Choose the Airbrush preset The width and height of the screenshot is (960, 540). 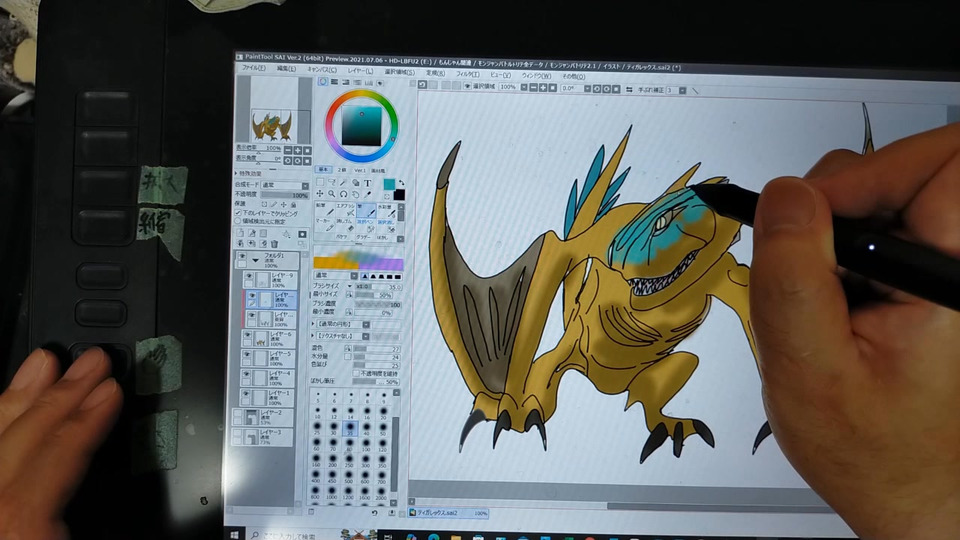point(346,210)
